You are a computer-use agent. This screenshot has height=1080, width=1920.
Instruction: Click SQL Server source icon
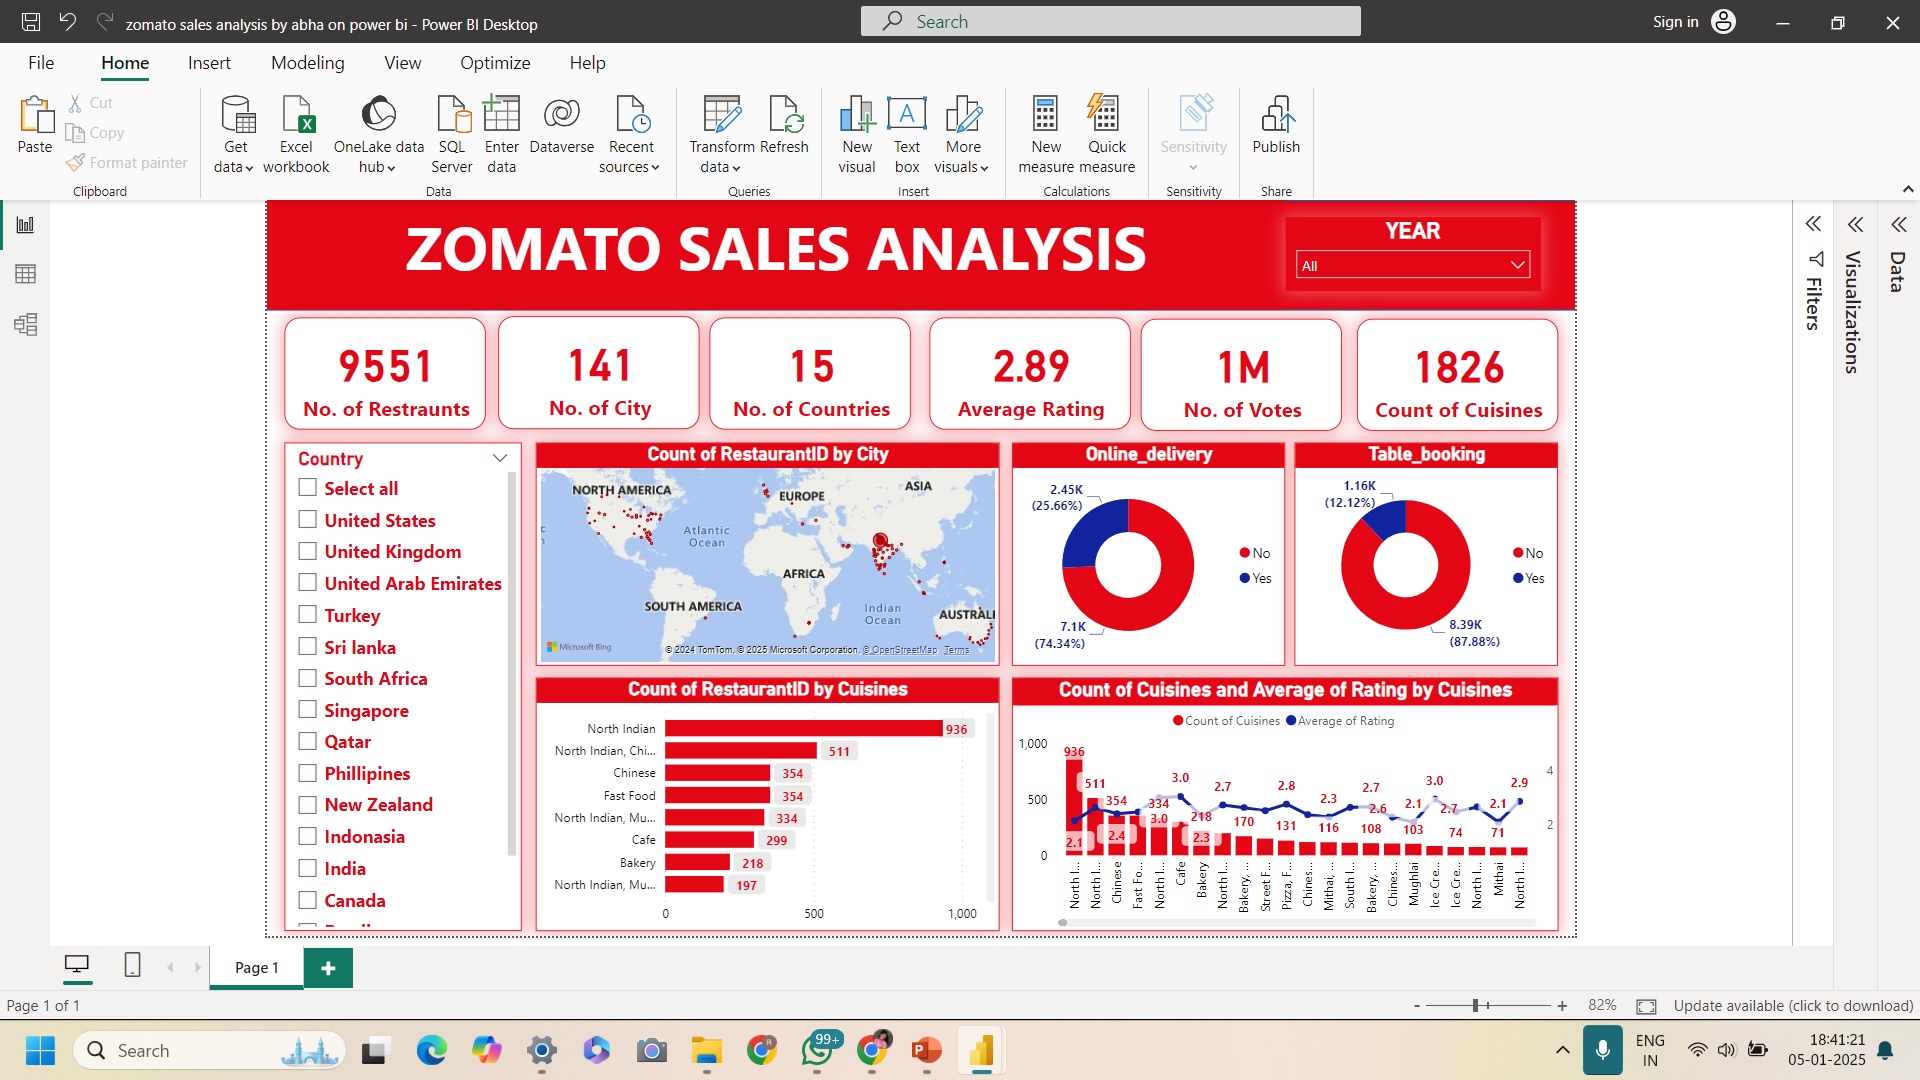click(452, 114)
